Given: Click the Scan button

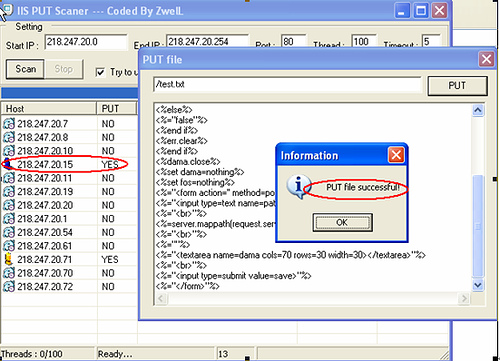Looking at the screenshot, I should pos(25,69).
